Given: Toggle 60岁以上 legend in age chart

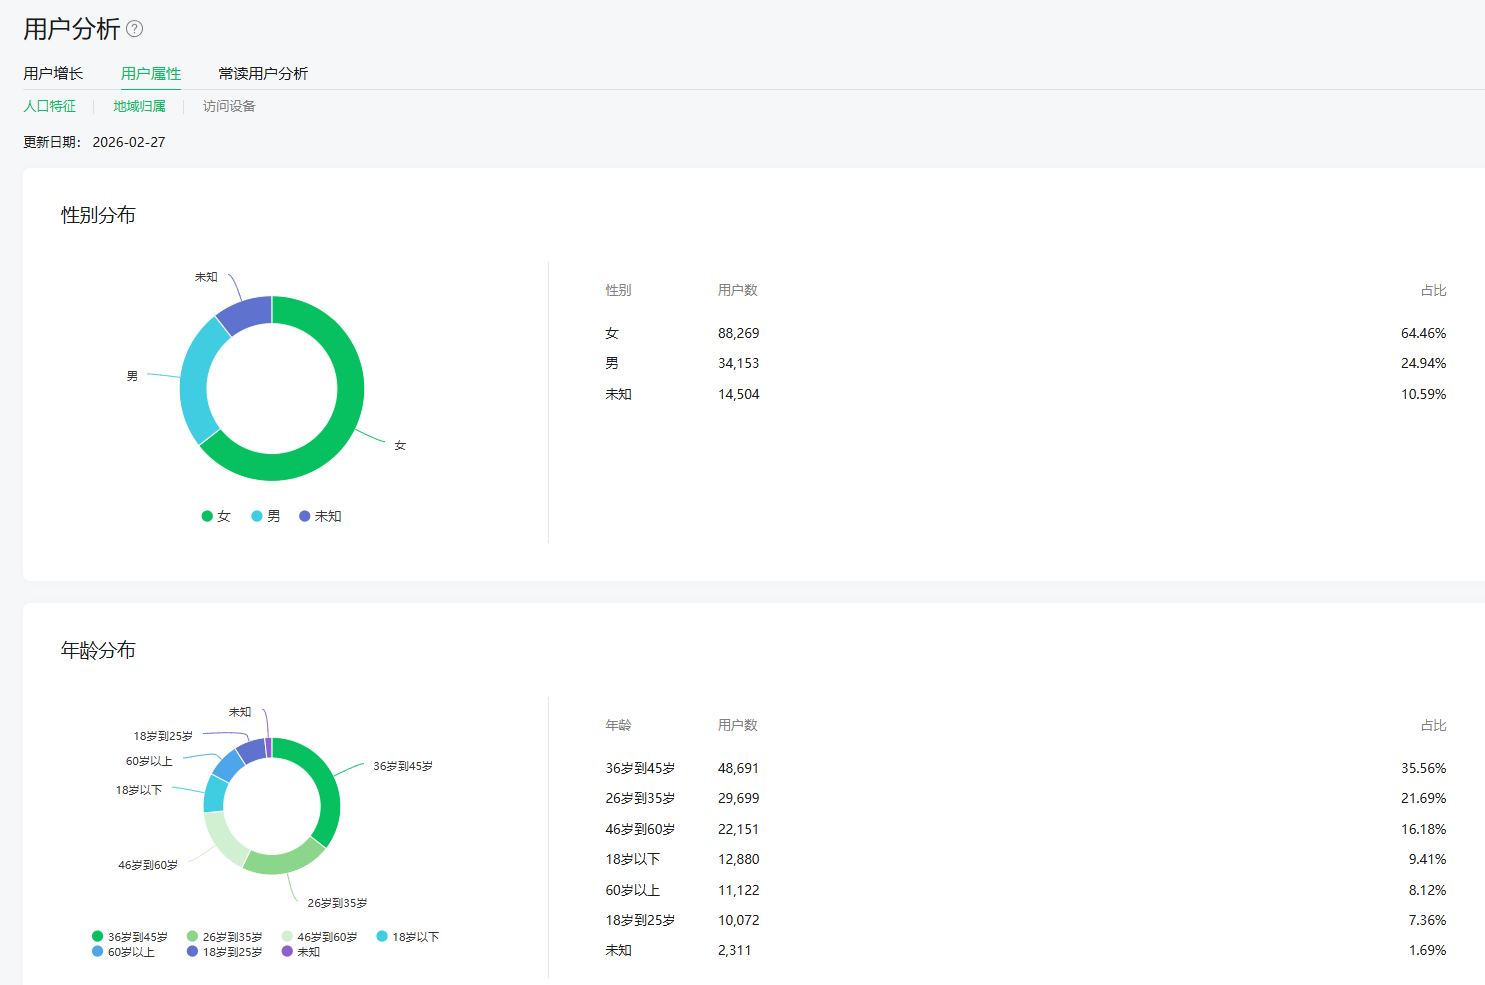Looking at the screenshot, I should tap(124, 952).
